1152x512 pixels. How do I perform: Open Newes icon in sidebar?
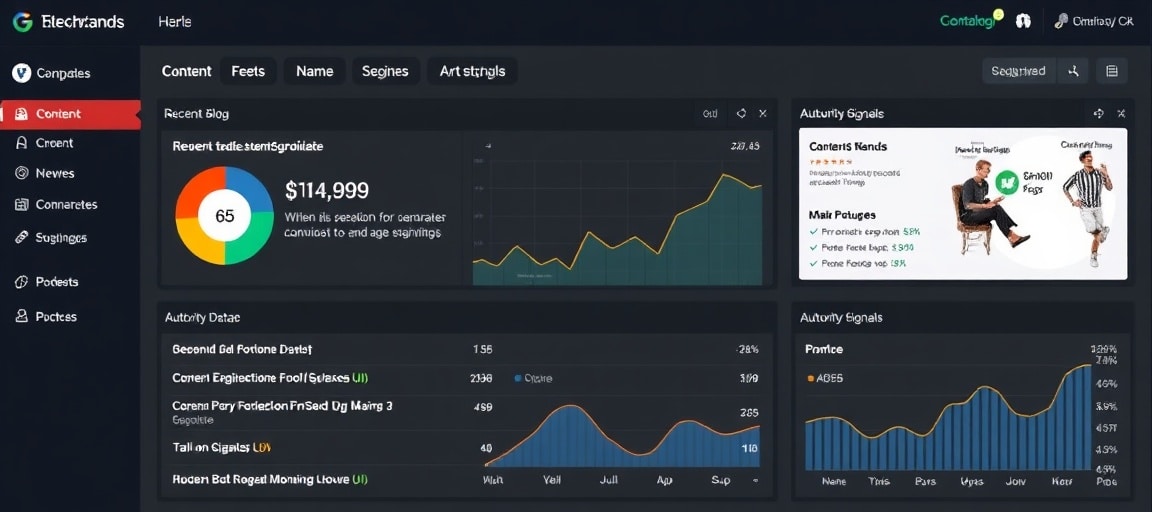(21, 173)
